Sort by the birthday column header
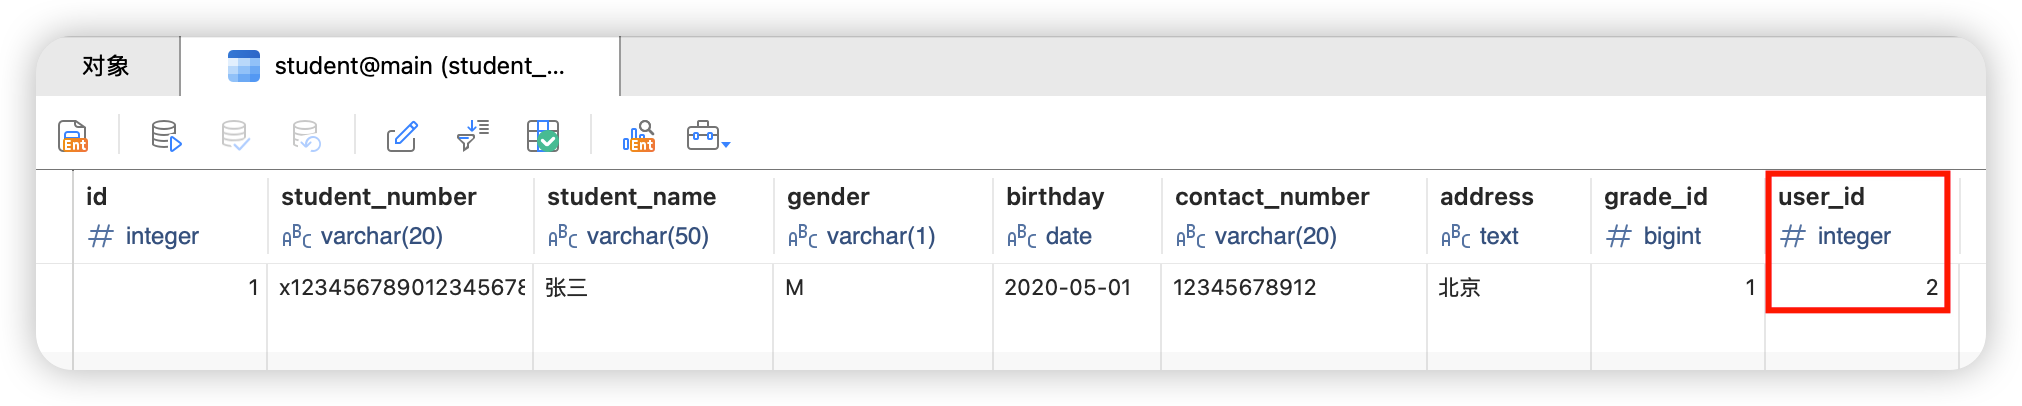The height and width of the screenshot is (406, 2022). click(x=1055, y=197)
